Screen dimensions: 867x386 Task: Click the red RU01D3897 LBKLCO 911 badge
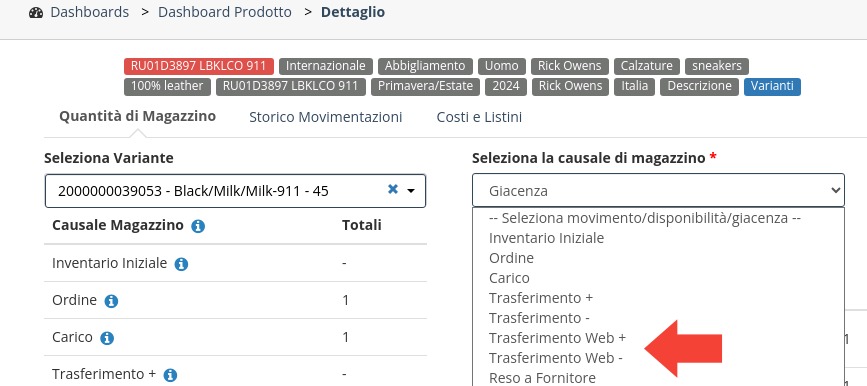[x=199, y=66]
